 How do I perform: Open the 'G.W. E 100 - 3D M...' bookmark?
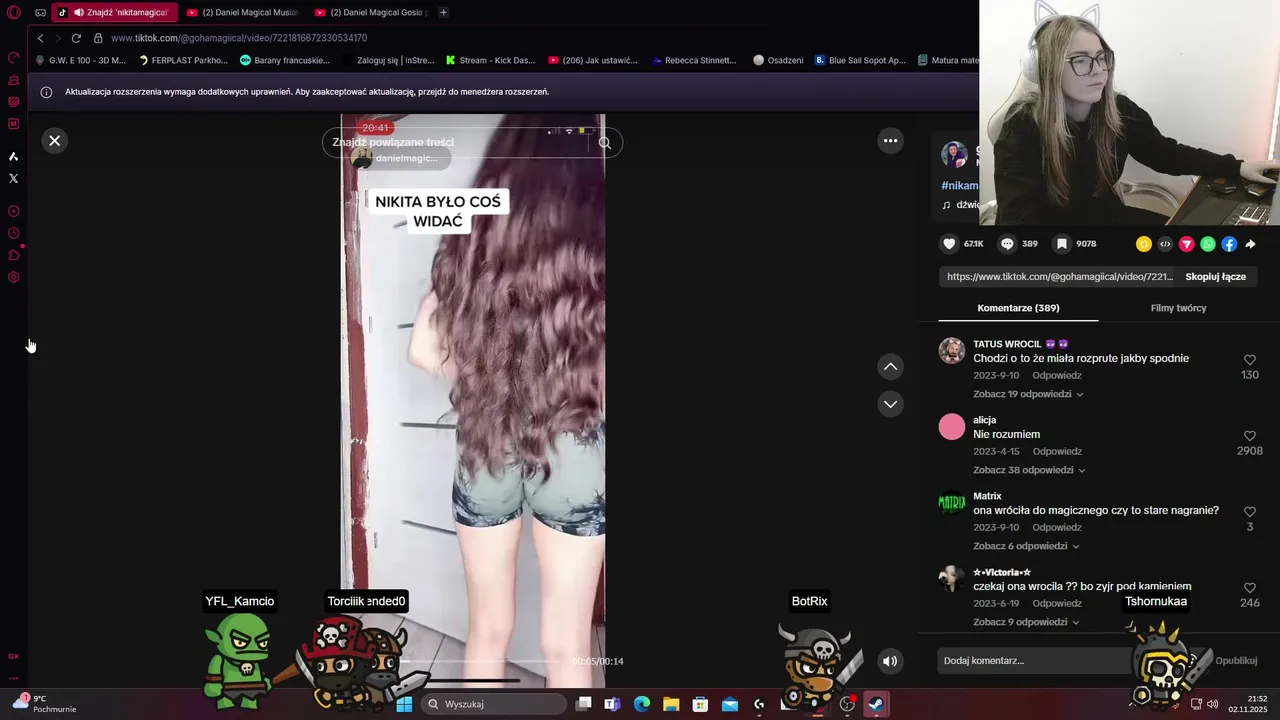pos(79,60)
